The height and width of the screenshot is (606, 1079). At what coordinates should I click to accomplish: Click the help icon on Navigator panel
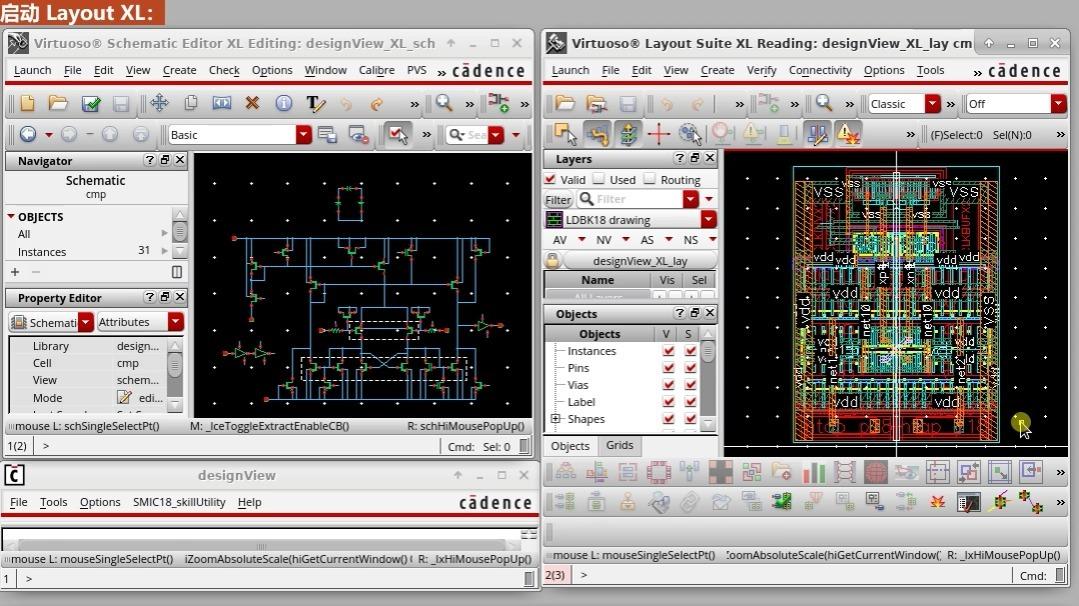[x=149, y=160]
